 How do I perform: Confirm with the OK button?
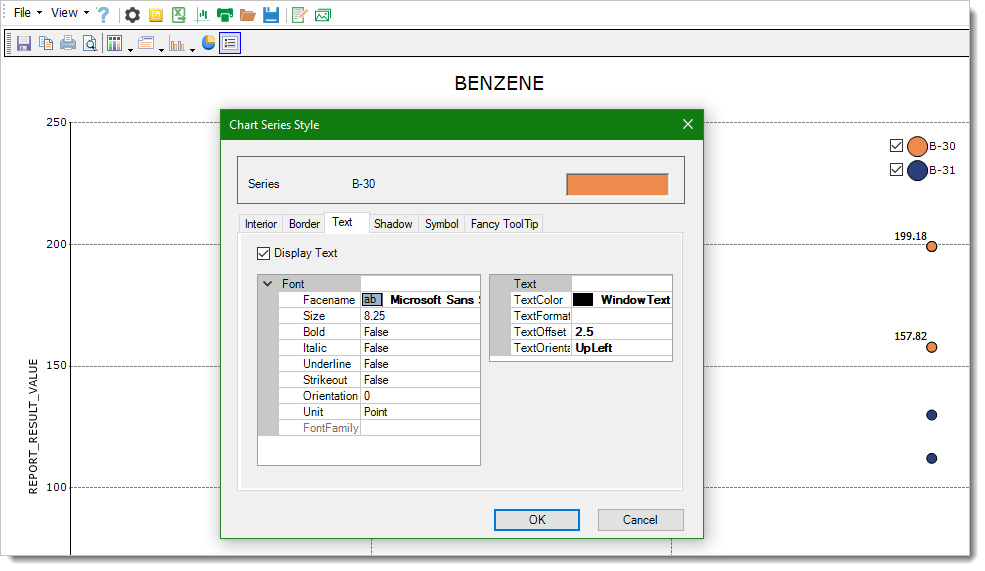coord(537,520)
